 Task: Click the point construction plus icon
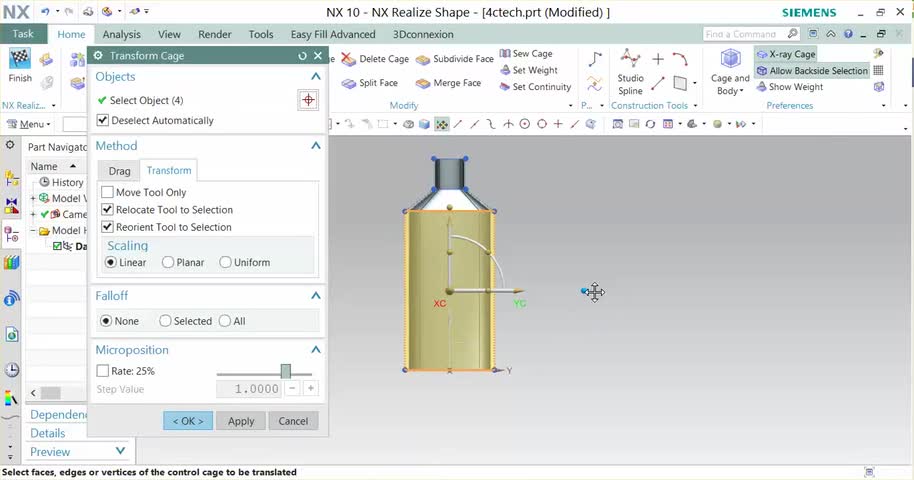658,59
